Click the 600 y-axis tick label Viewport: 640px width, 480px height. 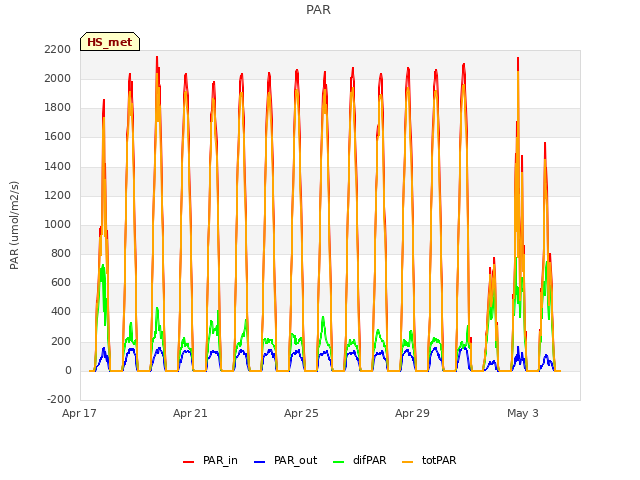61,282
